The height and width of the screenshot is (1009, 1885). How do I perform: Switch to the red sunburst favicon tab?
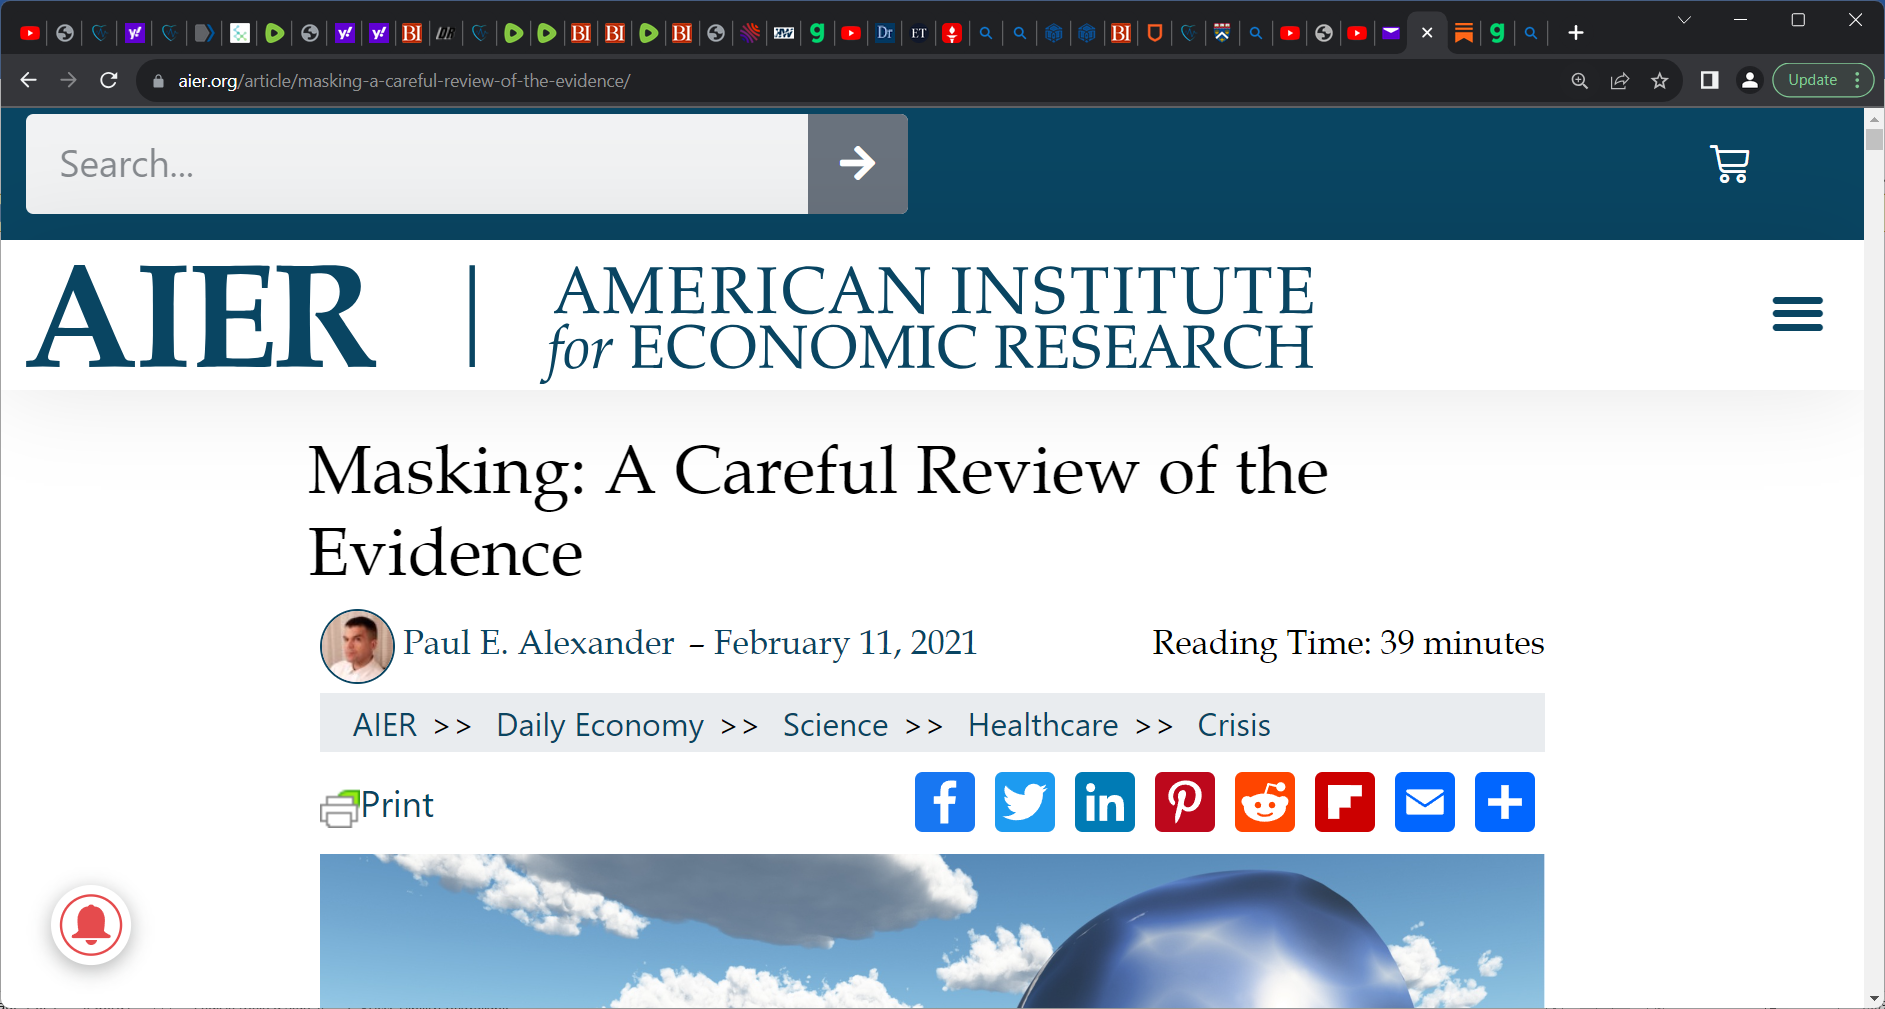(750, 33)
